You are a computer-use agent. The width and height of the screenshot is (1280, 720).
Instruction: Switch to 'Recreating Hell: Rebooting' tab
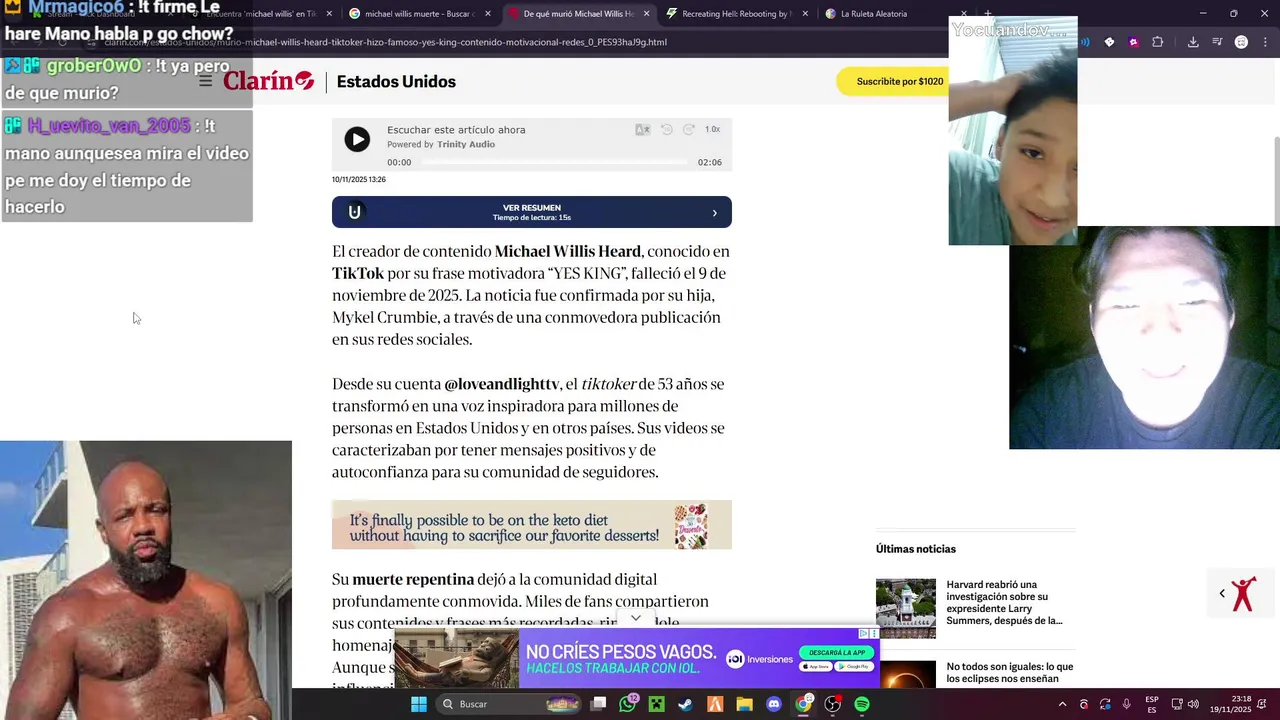tap(736, 14)
